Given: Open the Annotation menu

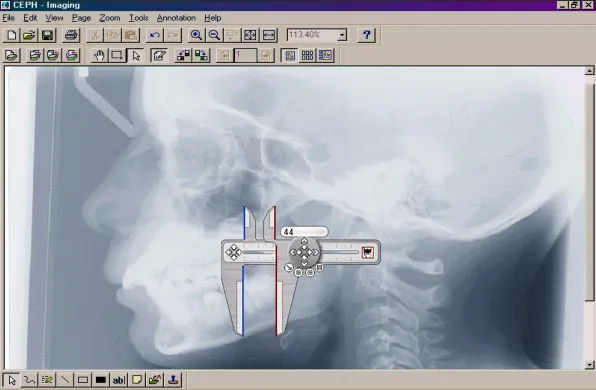Looking at the screenshot, I should coord(176,18).
